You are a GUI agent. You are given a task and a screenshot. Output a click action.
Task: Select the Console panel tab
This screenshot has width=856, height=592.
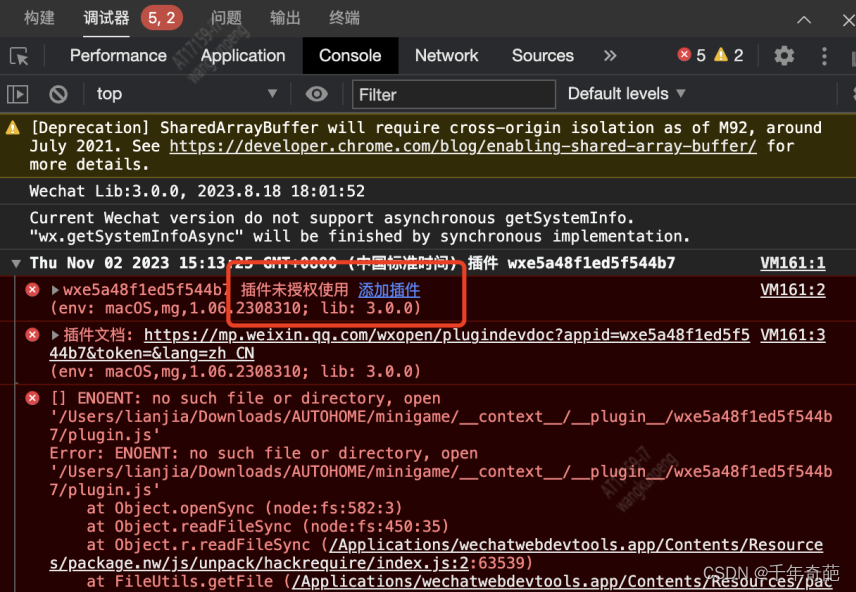[x=350, y=56]
